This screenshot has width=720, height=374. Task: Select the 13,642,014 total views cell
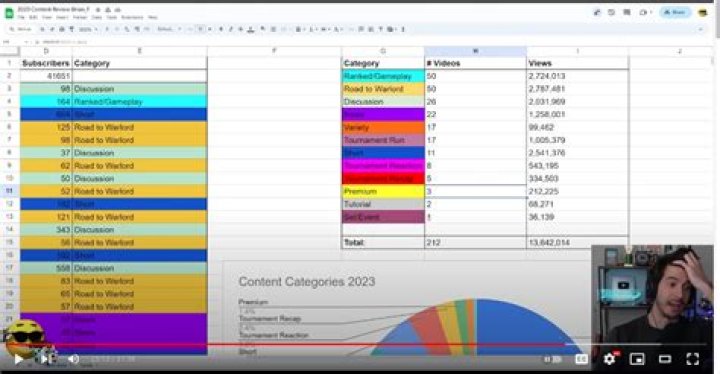(x=577, y=242)
